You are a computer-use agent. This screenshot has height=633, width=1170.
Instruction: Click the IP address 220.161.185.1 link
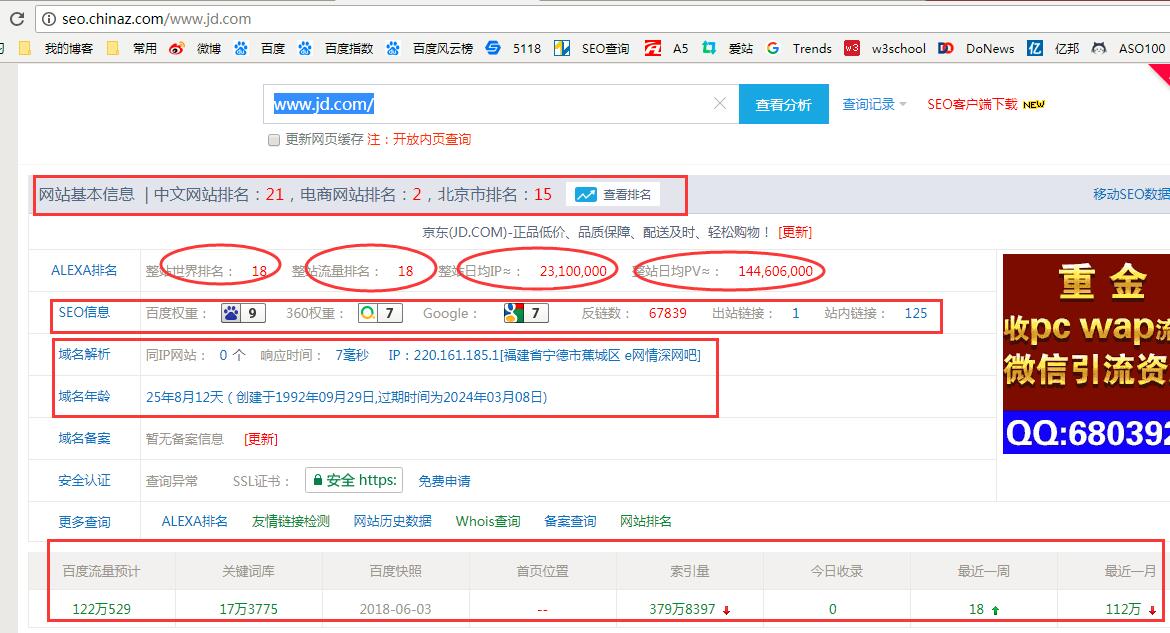point(544,355)
